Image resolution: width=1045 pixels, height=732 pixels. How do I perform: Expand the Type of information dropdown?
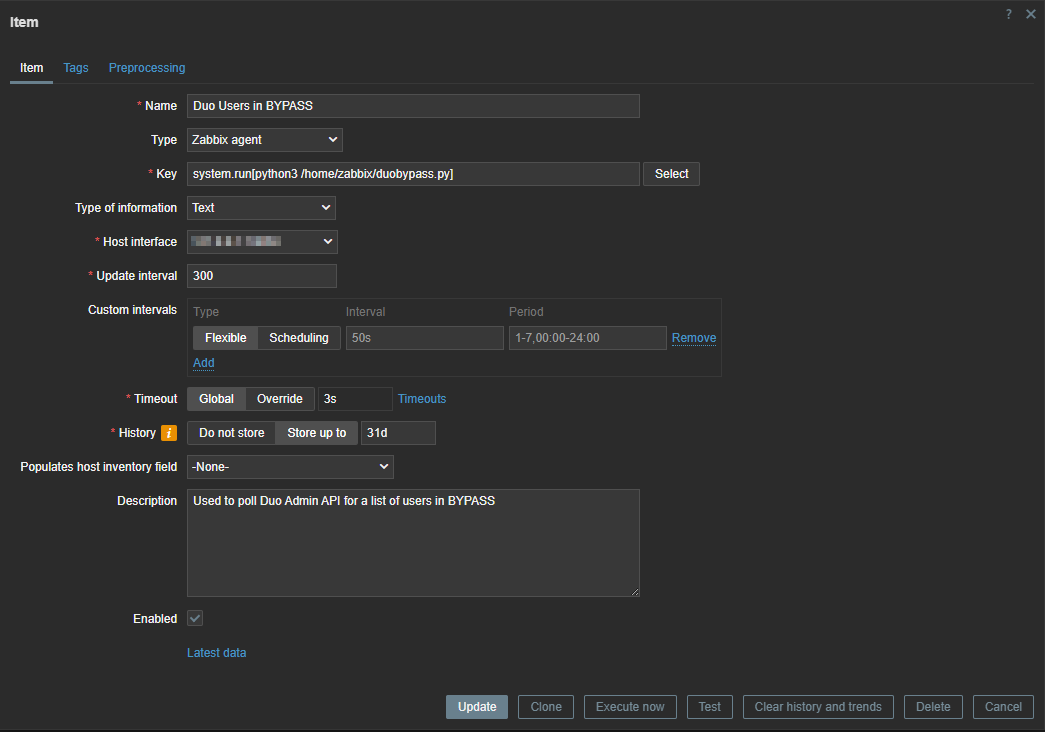click(261, 208)
